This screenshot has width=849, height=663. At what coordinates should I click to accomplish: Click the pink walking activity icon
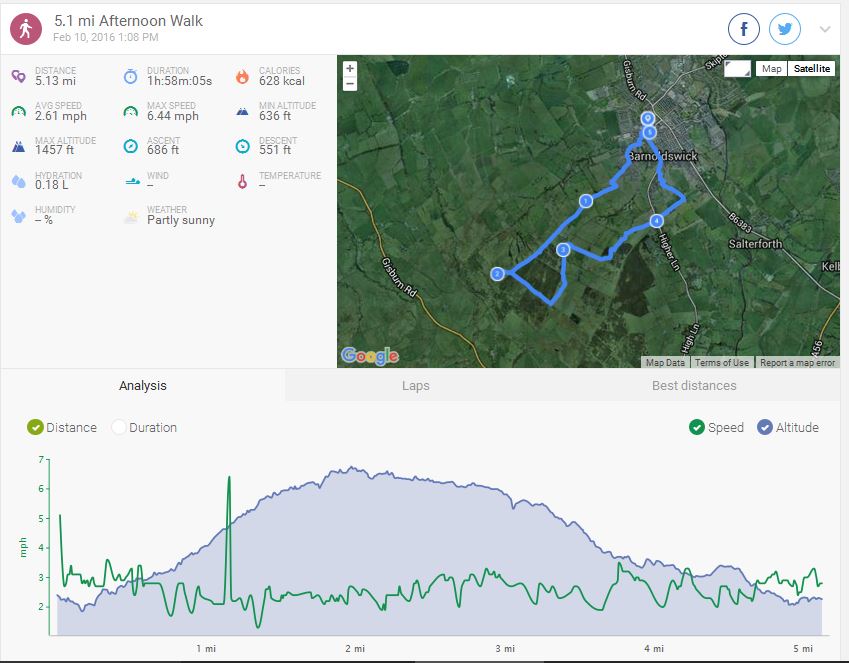click(26, 29)
